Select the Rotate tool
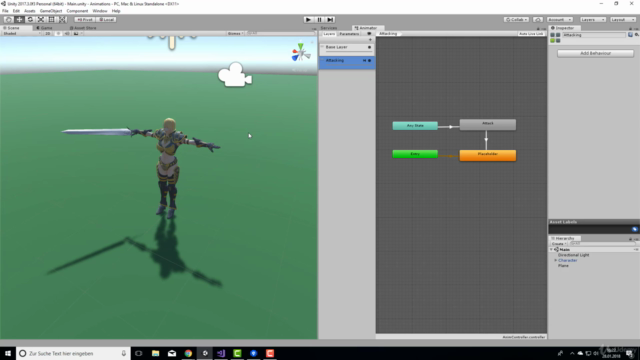Image resolution: width=640 pixels, height=360 pixels. (x=30, y=20)
